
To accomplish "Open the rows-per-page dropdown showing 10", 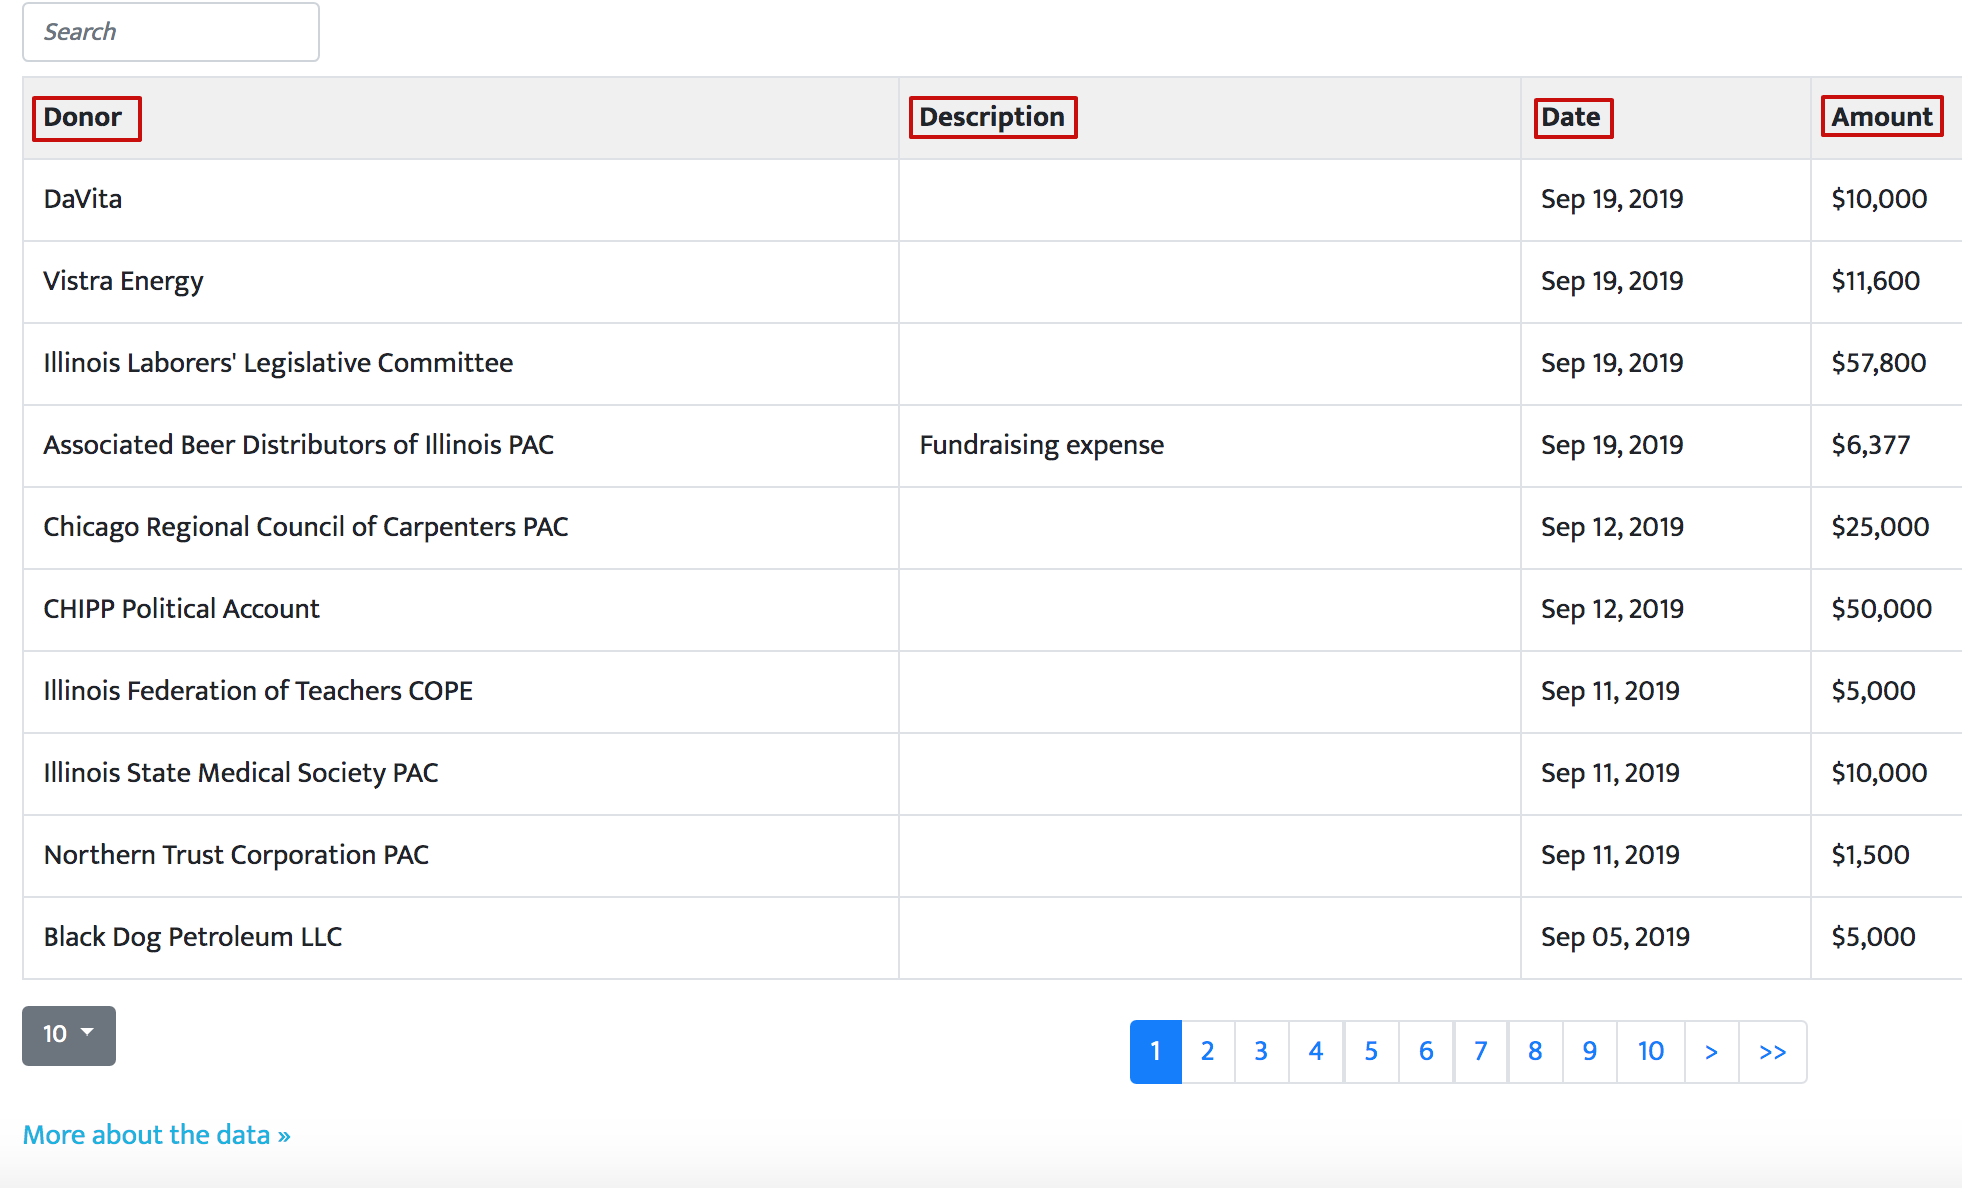I will click(69, 1035).
